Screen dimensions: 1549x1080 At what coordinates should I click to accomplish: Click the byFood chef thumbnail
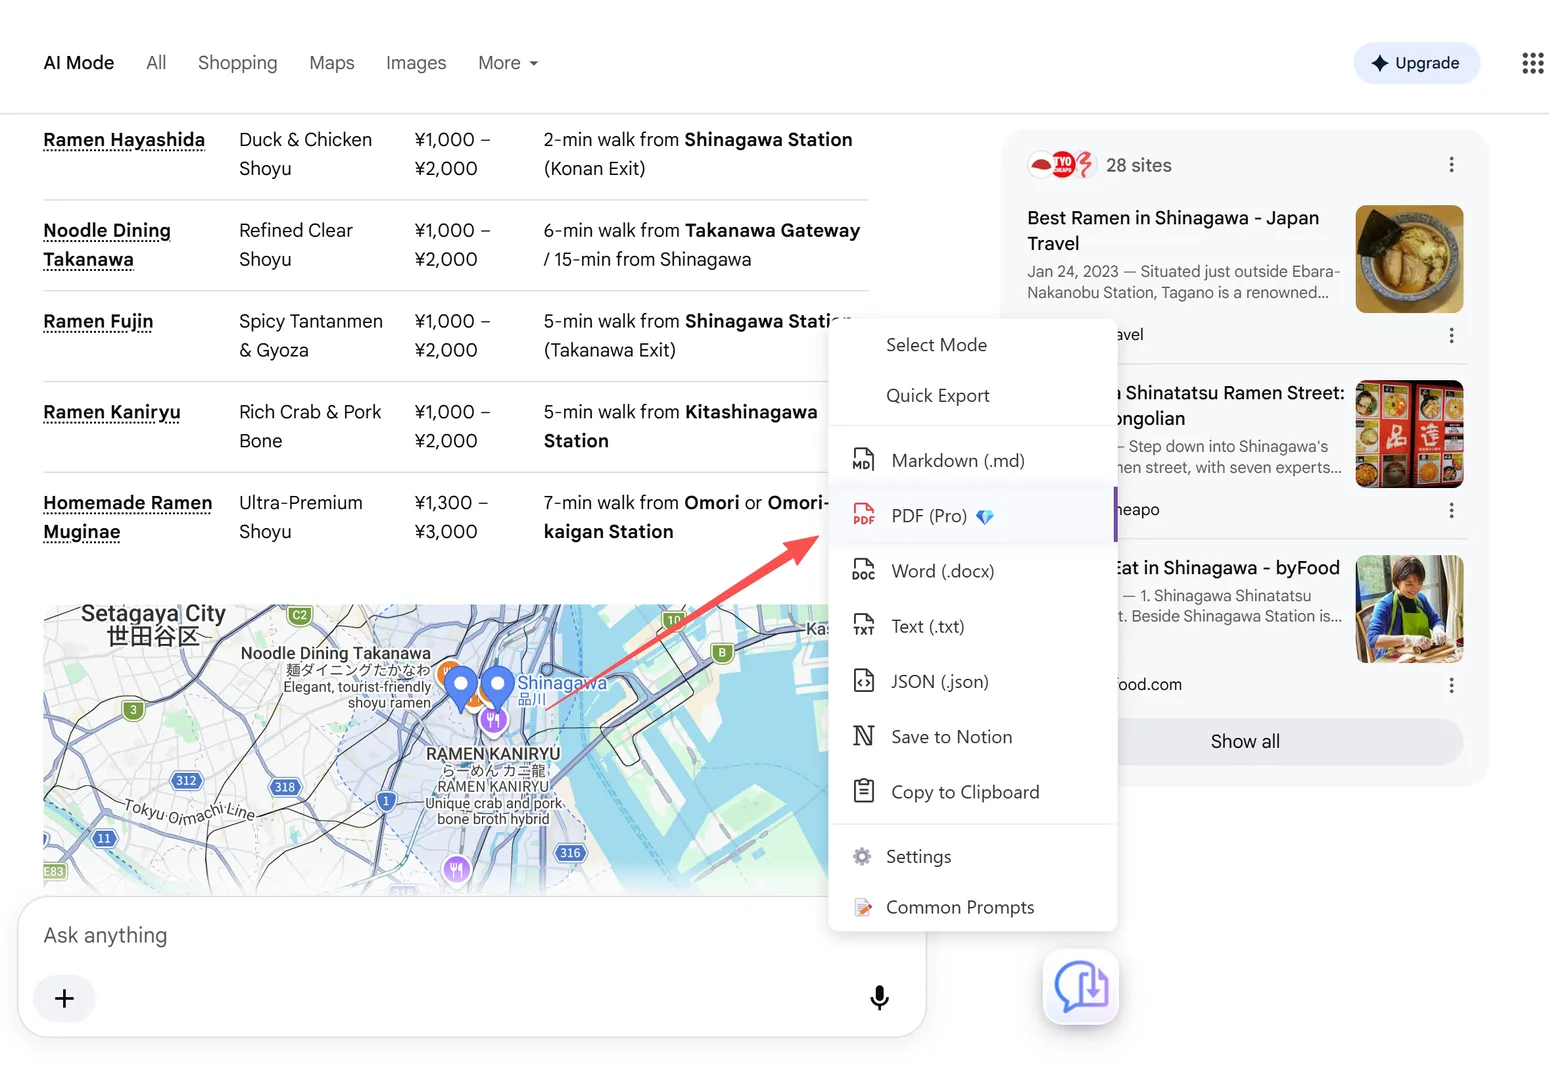click(x=1409, y=609)
